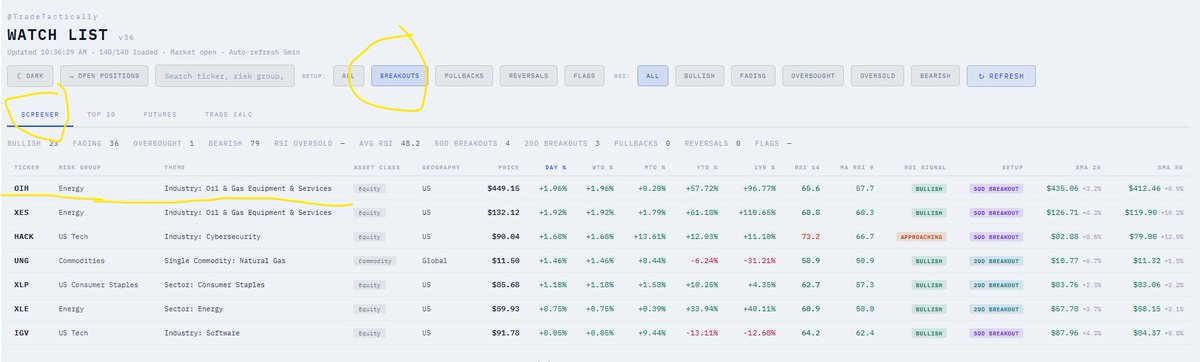Switch to the Top 20 tab
The height and width of the screenshot is (362, 1200).
[101, 115]
